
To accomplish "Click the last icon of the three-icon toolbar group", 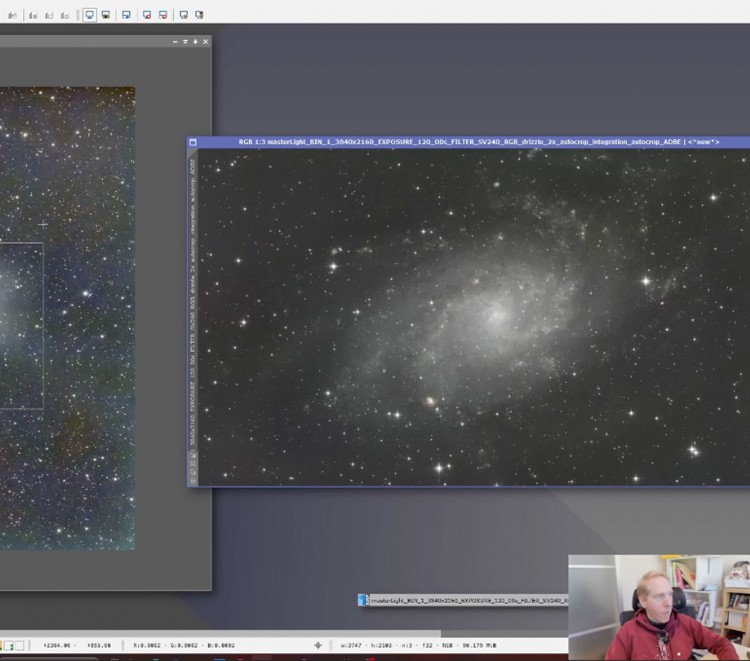I will (65, 15).
